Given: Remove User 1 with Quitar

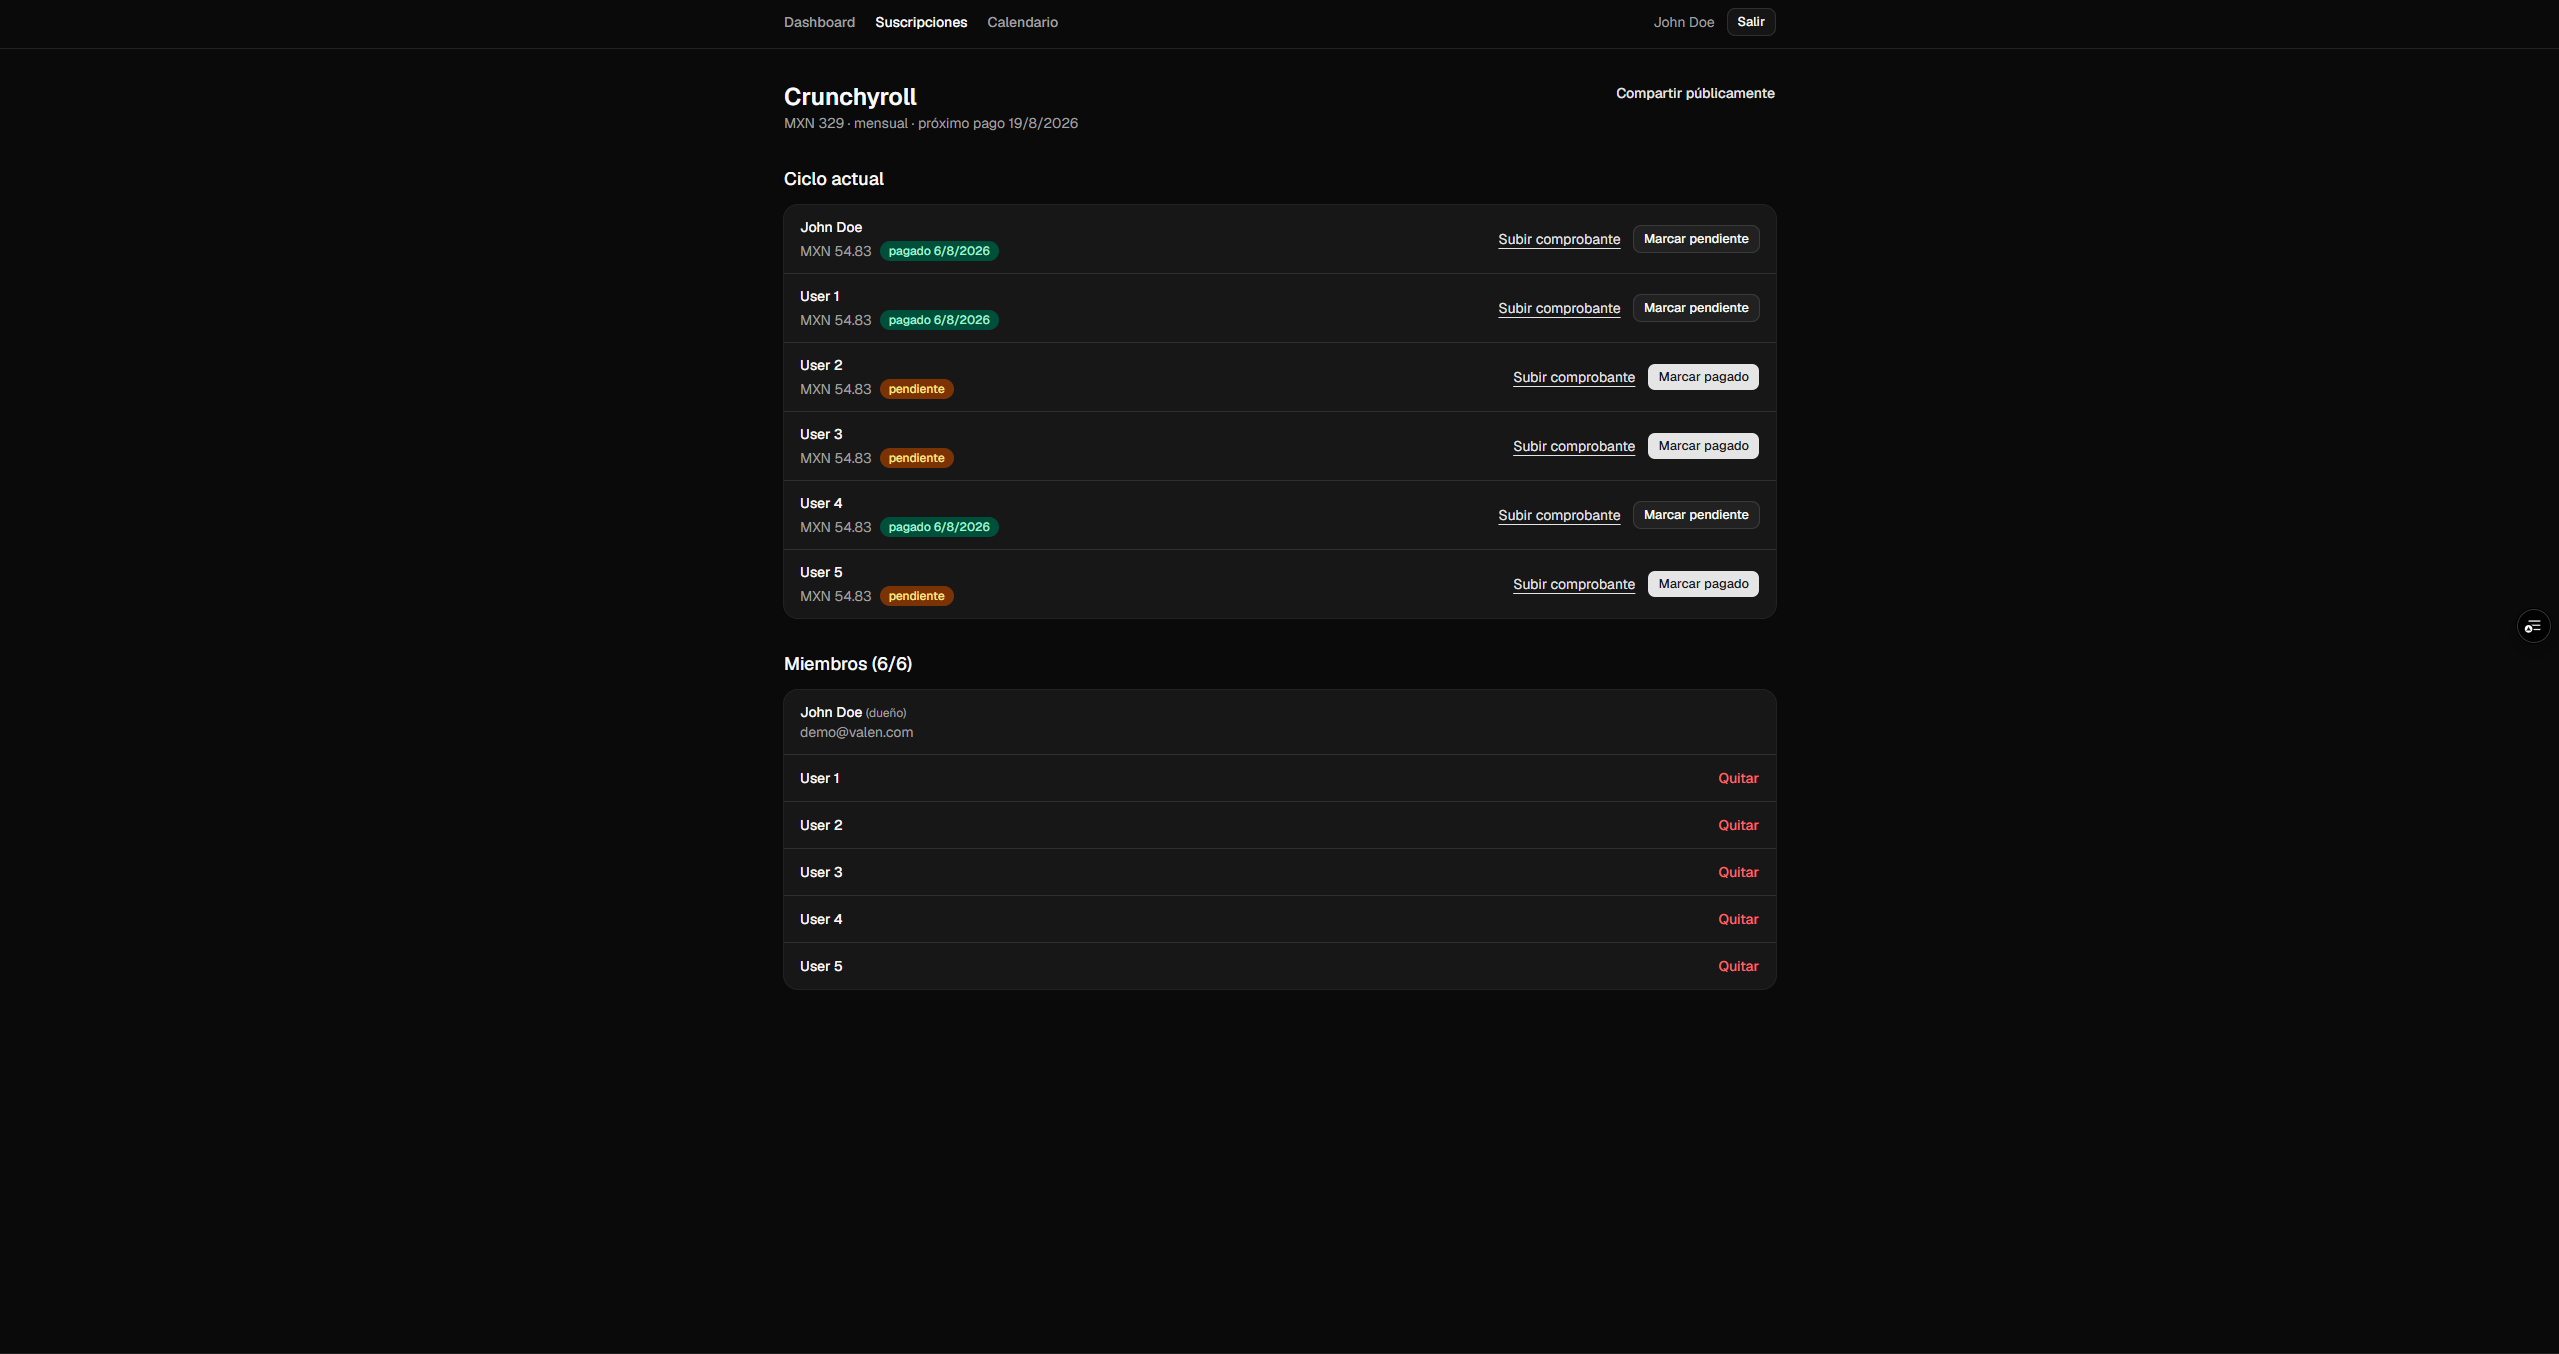Looking at the screenshot, I should coord(1738,778).
